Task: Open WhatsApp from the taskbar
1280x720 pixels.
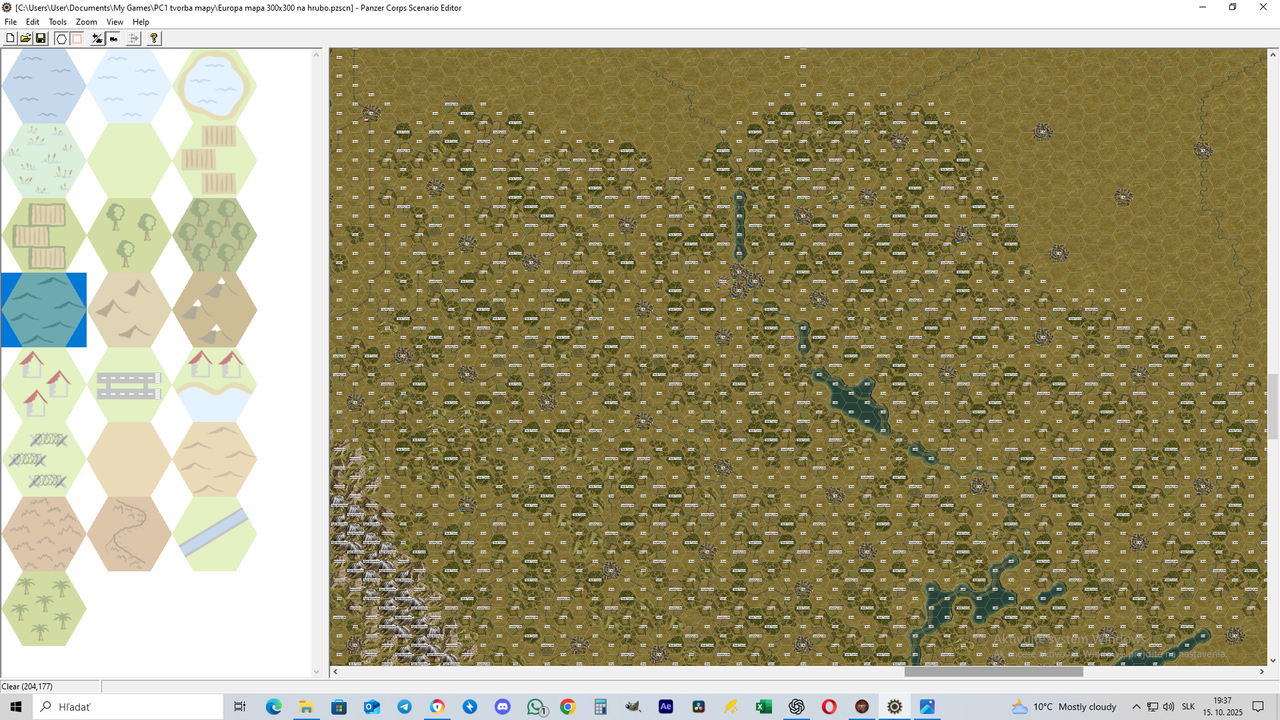Action: [x=535, y=707]
